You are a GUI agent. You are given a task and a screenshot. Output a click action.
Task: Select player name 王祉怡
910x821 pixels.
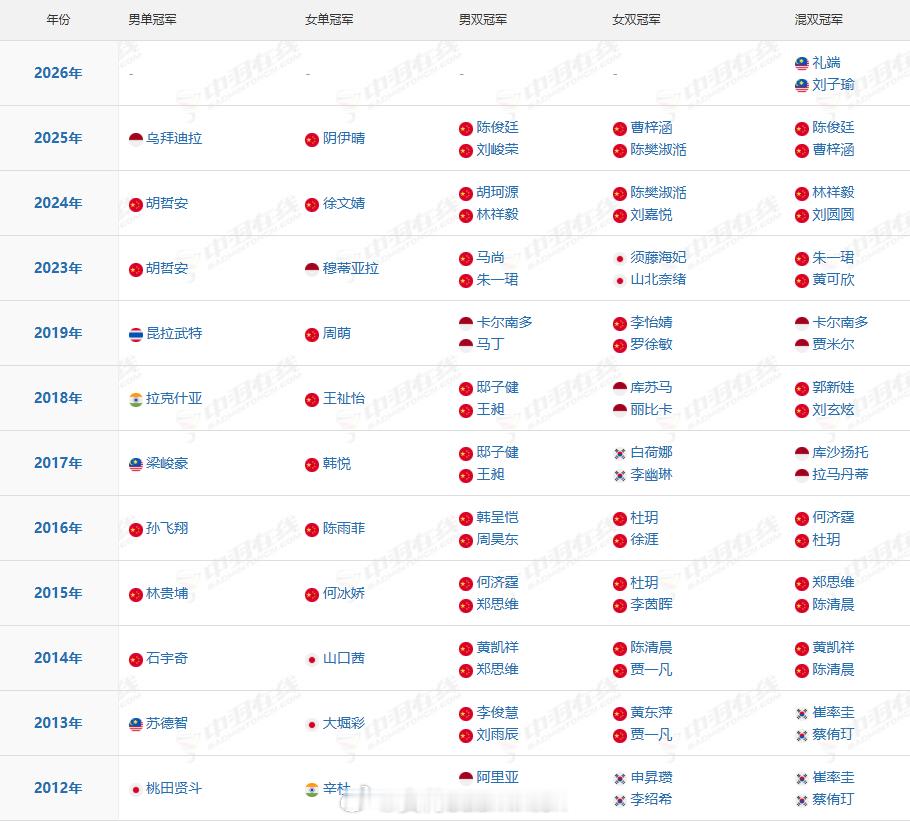point(344,399)
